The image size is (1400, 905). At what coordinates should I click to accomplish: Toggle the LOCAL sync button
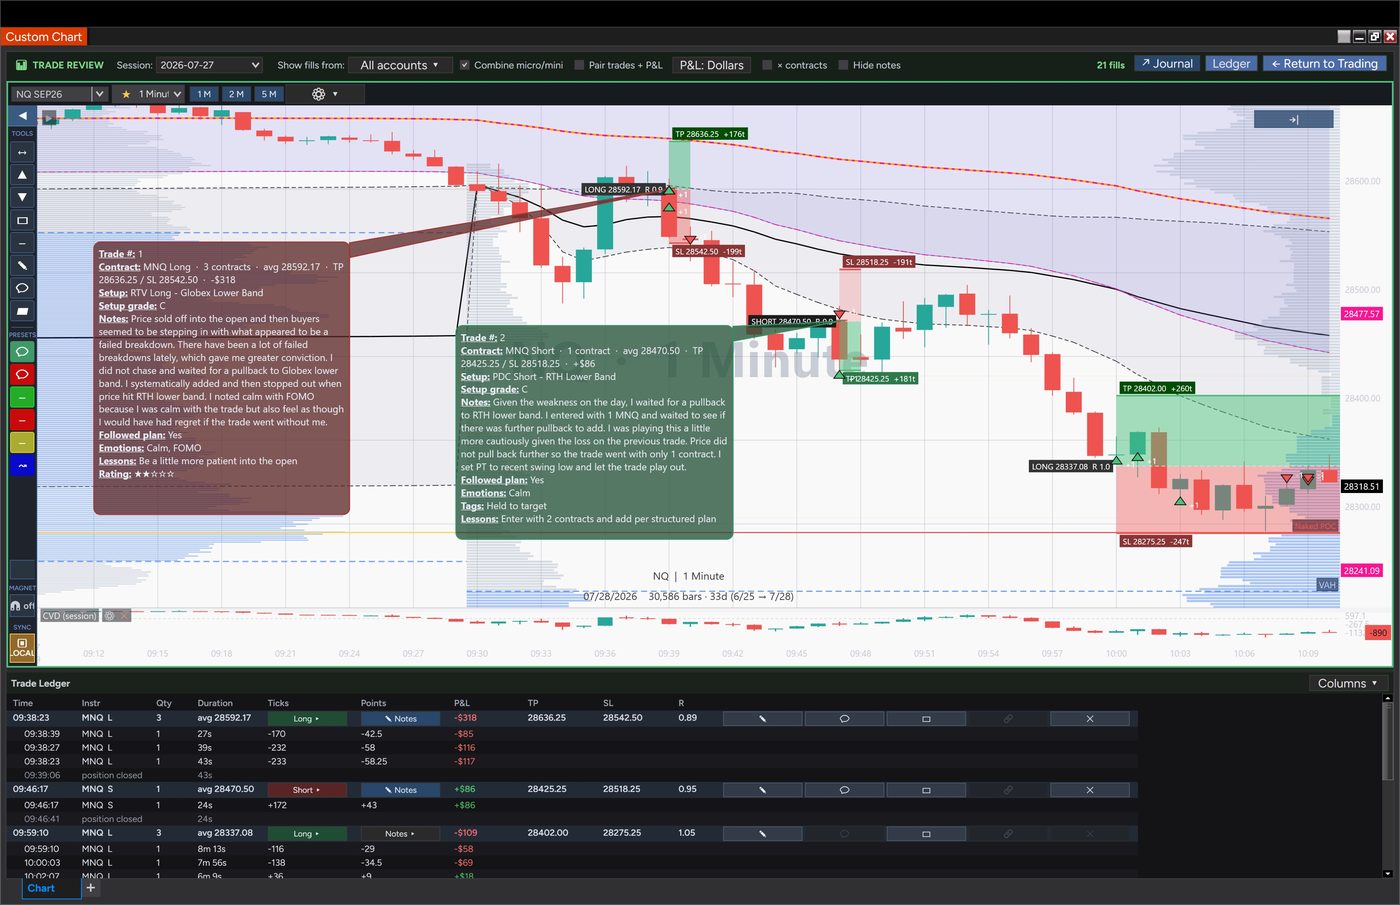(22, 647)
